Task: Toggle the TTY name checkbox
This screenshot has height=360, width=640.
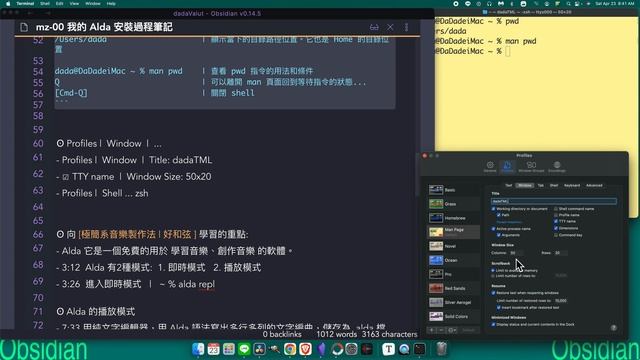Action: [556, 221]
